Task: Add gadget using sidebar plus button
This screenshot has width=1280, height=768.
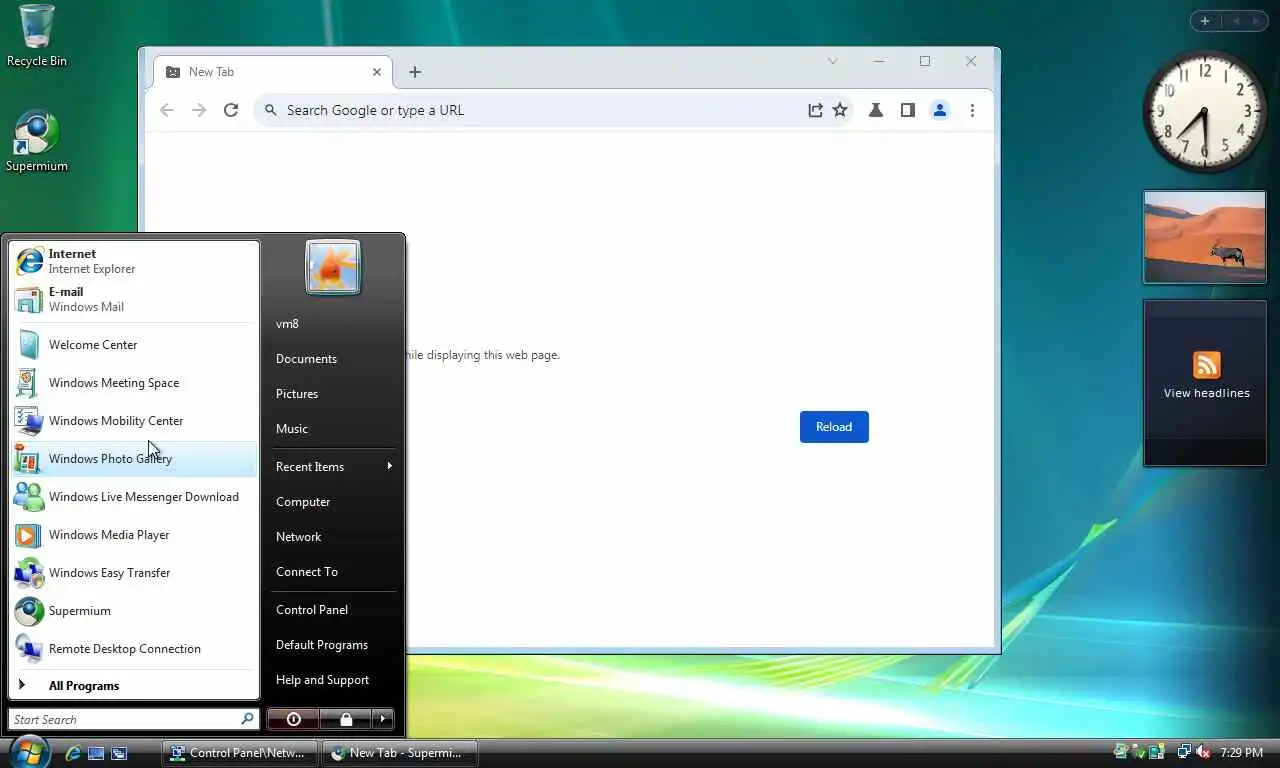Action: coord(1205,21)
